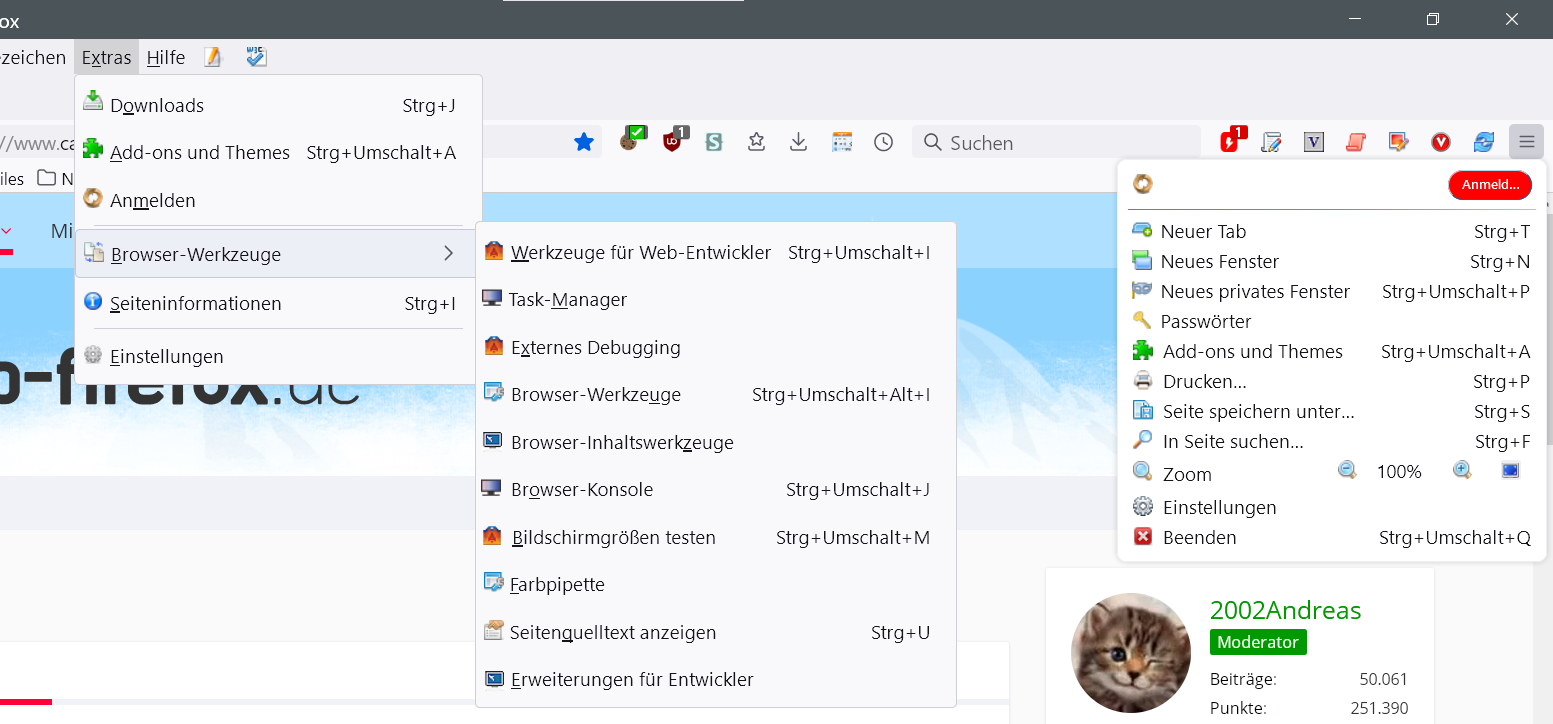Open Erweiterungen für Entwickler
Image resolution: width=1553 pixels, height=724 pixels.
pos(716,679)
